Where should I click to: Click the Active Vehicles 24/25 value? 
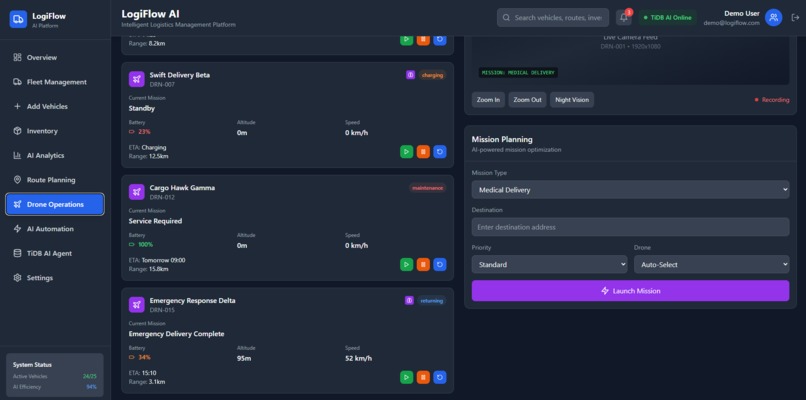tap(89, 376)
